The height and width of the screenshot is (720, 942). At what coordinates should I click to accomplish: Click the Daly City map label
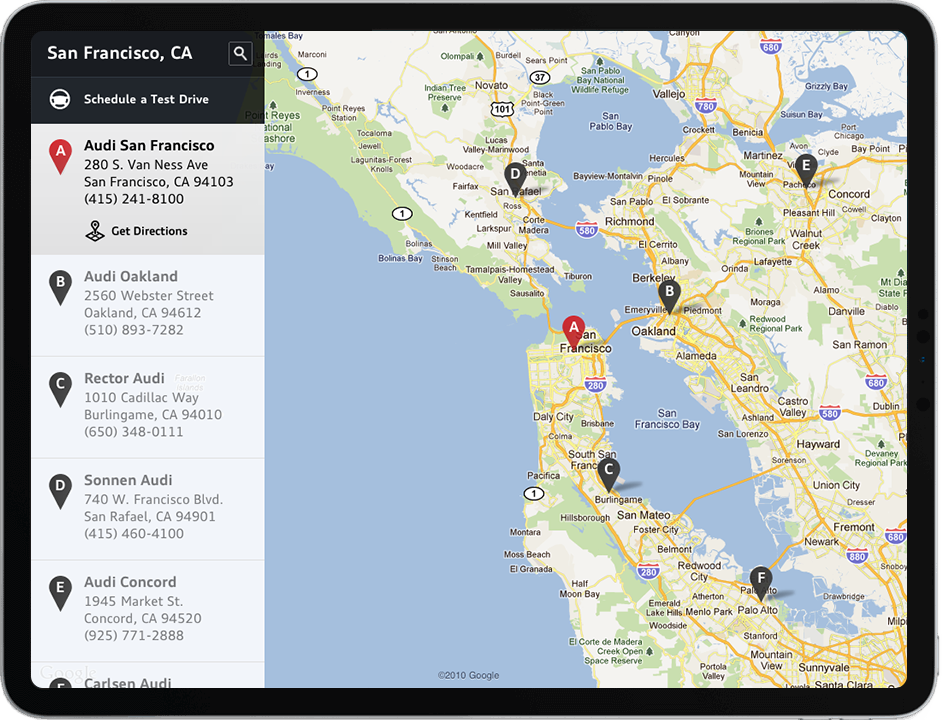(553, 416)
